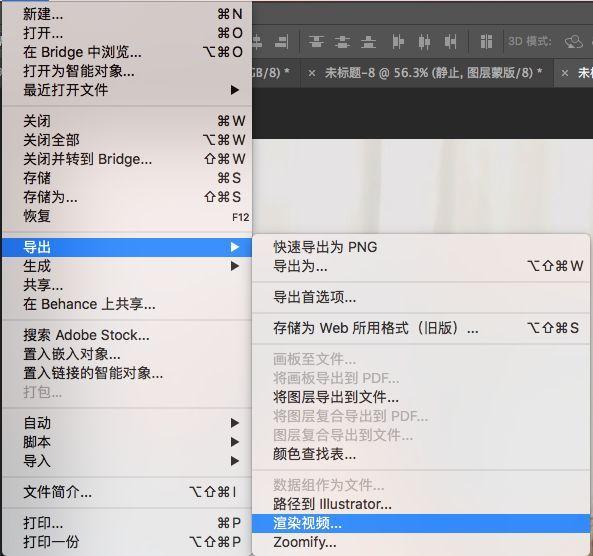Image resolution: width=593 pixels, height=556 pixels.
Task: Click the greyed-out 数据组作为文件... item
Action: click(421, 485)
